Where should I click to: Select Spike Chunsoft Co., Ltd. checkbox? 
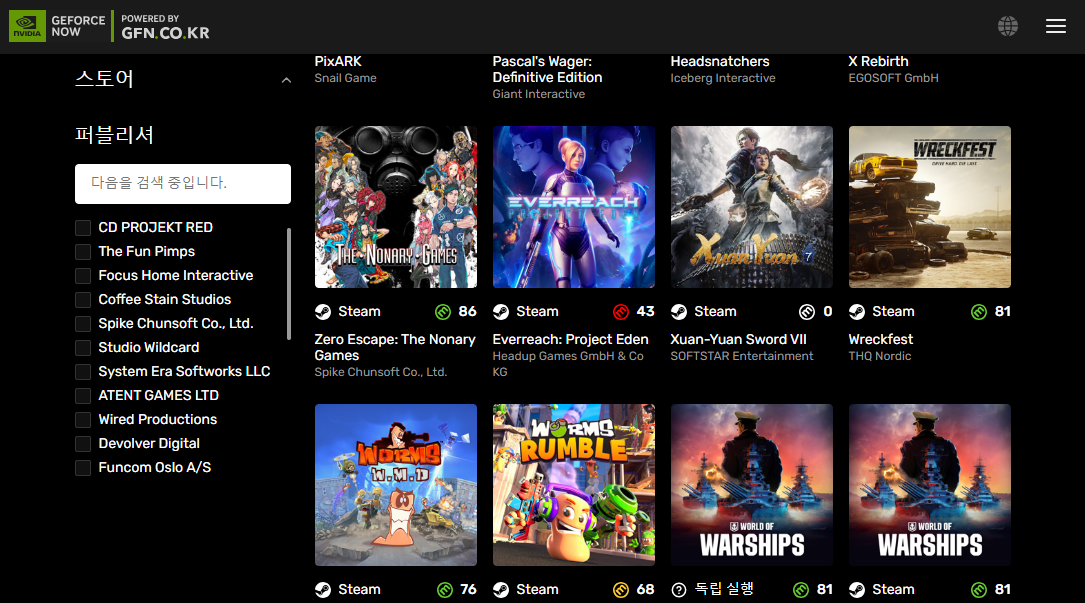83,324
